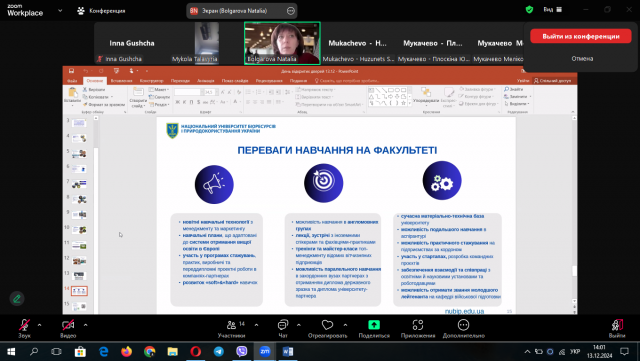Click the red Выйти из конференции button

(580, 36)
